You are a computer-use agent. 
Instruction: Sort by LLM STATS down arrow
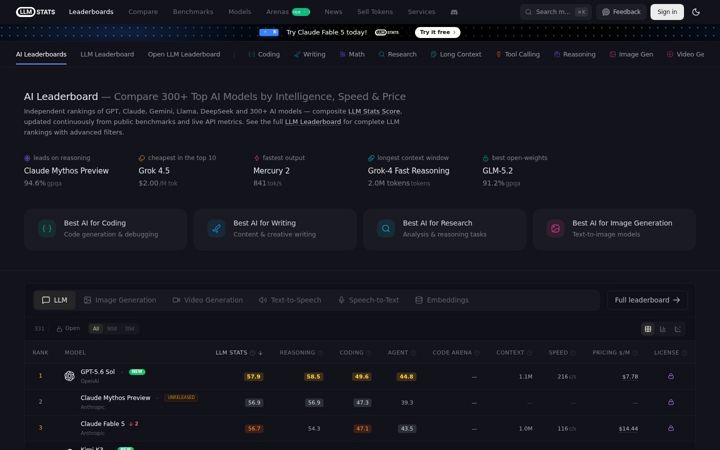[x=260, y=353]
